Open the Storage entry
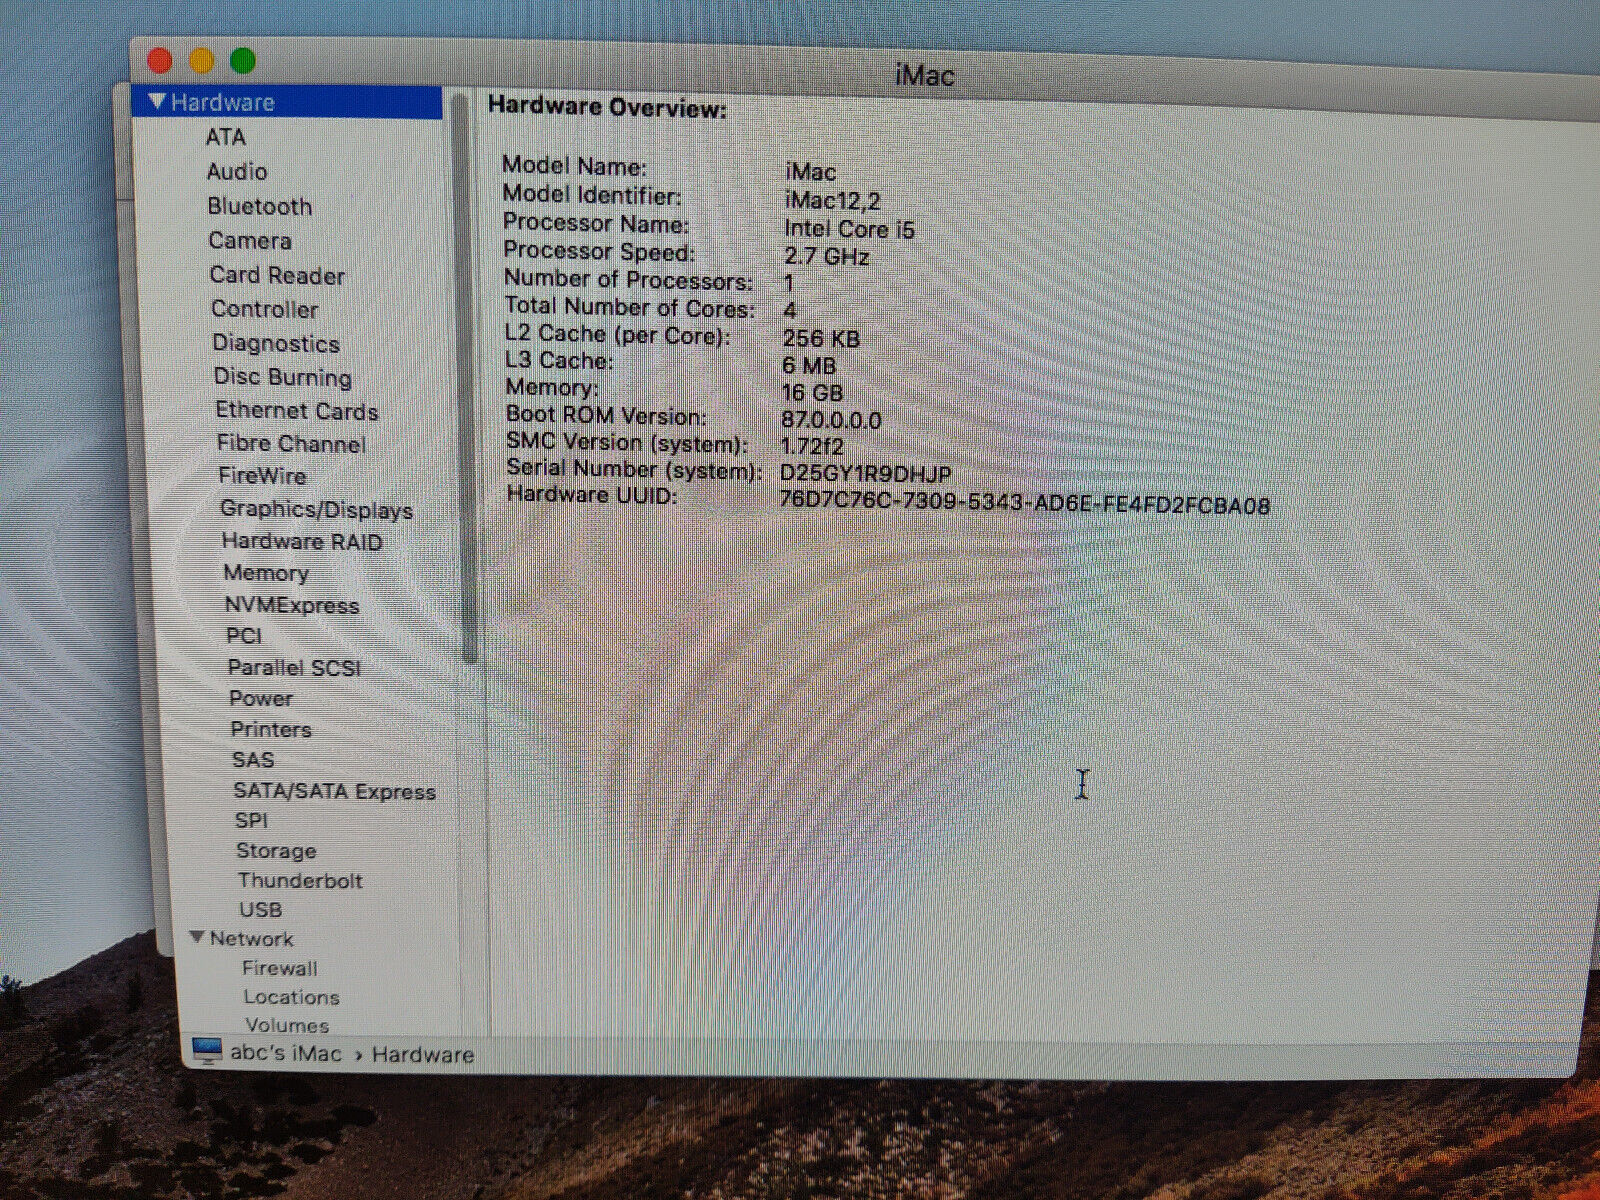Screen dimensions: 1600x1200 (x=276, y=851)
